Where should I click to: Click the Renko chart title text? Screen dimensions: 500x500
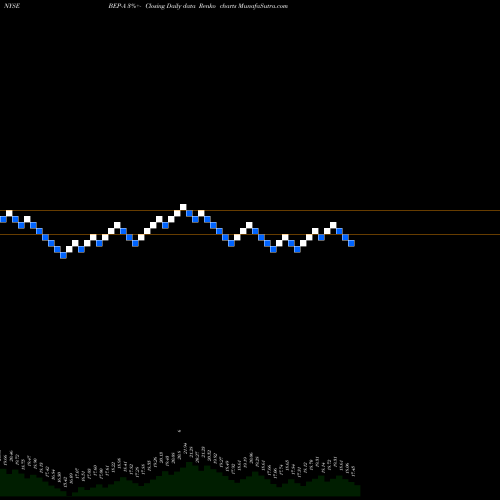tap(198, 6)
